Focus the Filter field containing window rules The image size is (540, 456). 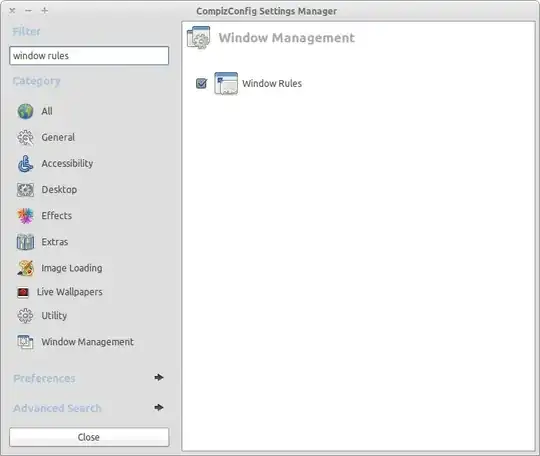click(89, 55)
